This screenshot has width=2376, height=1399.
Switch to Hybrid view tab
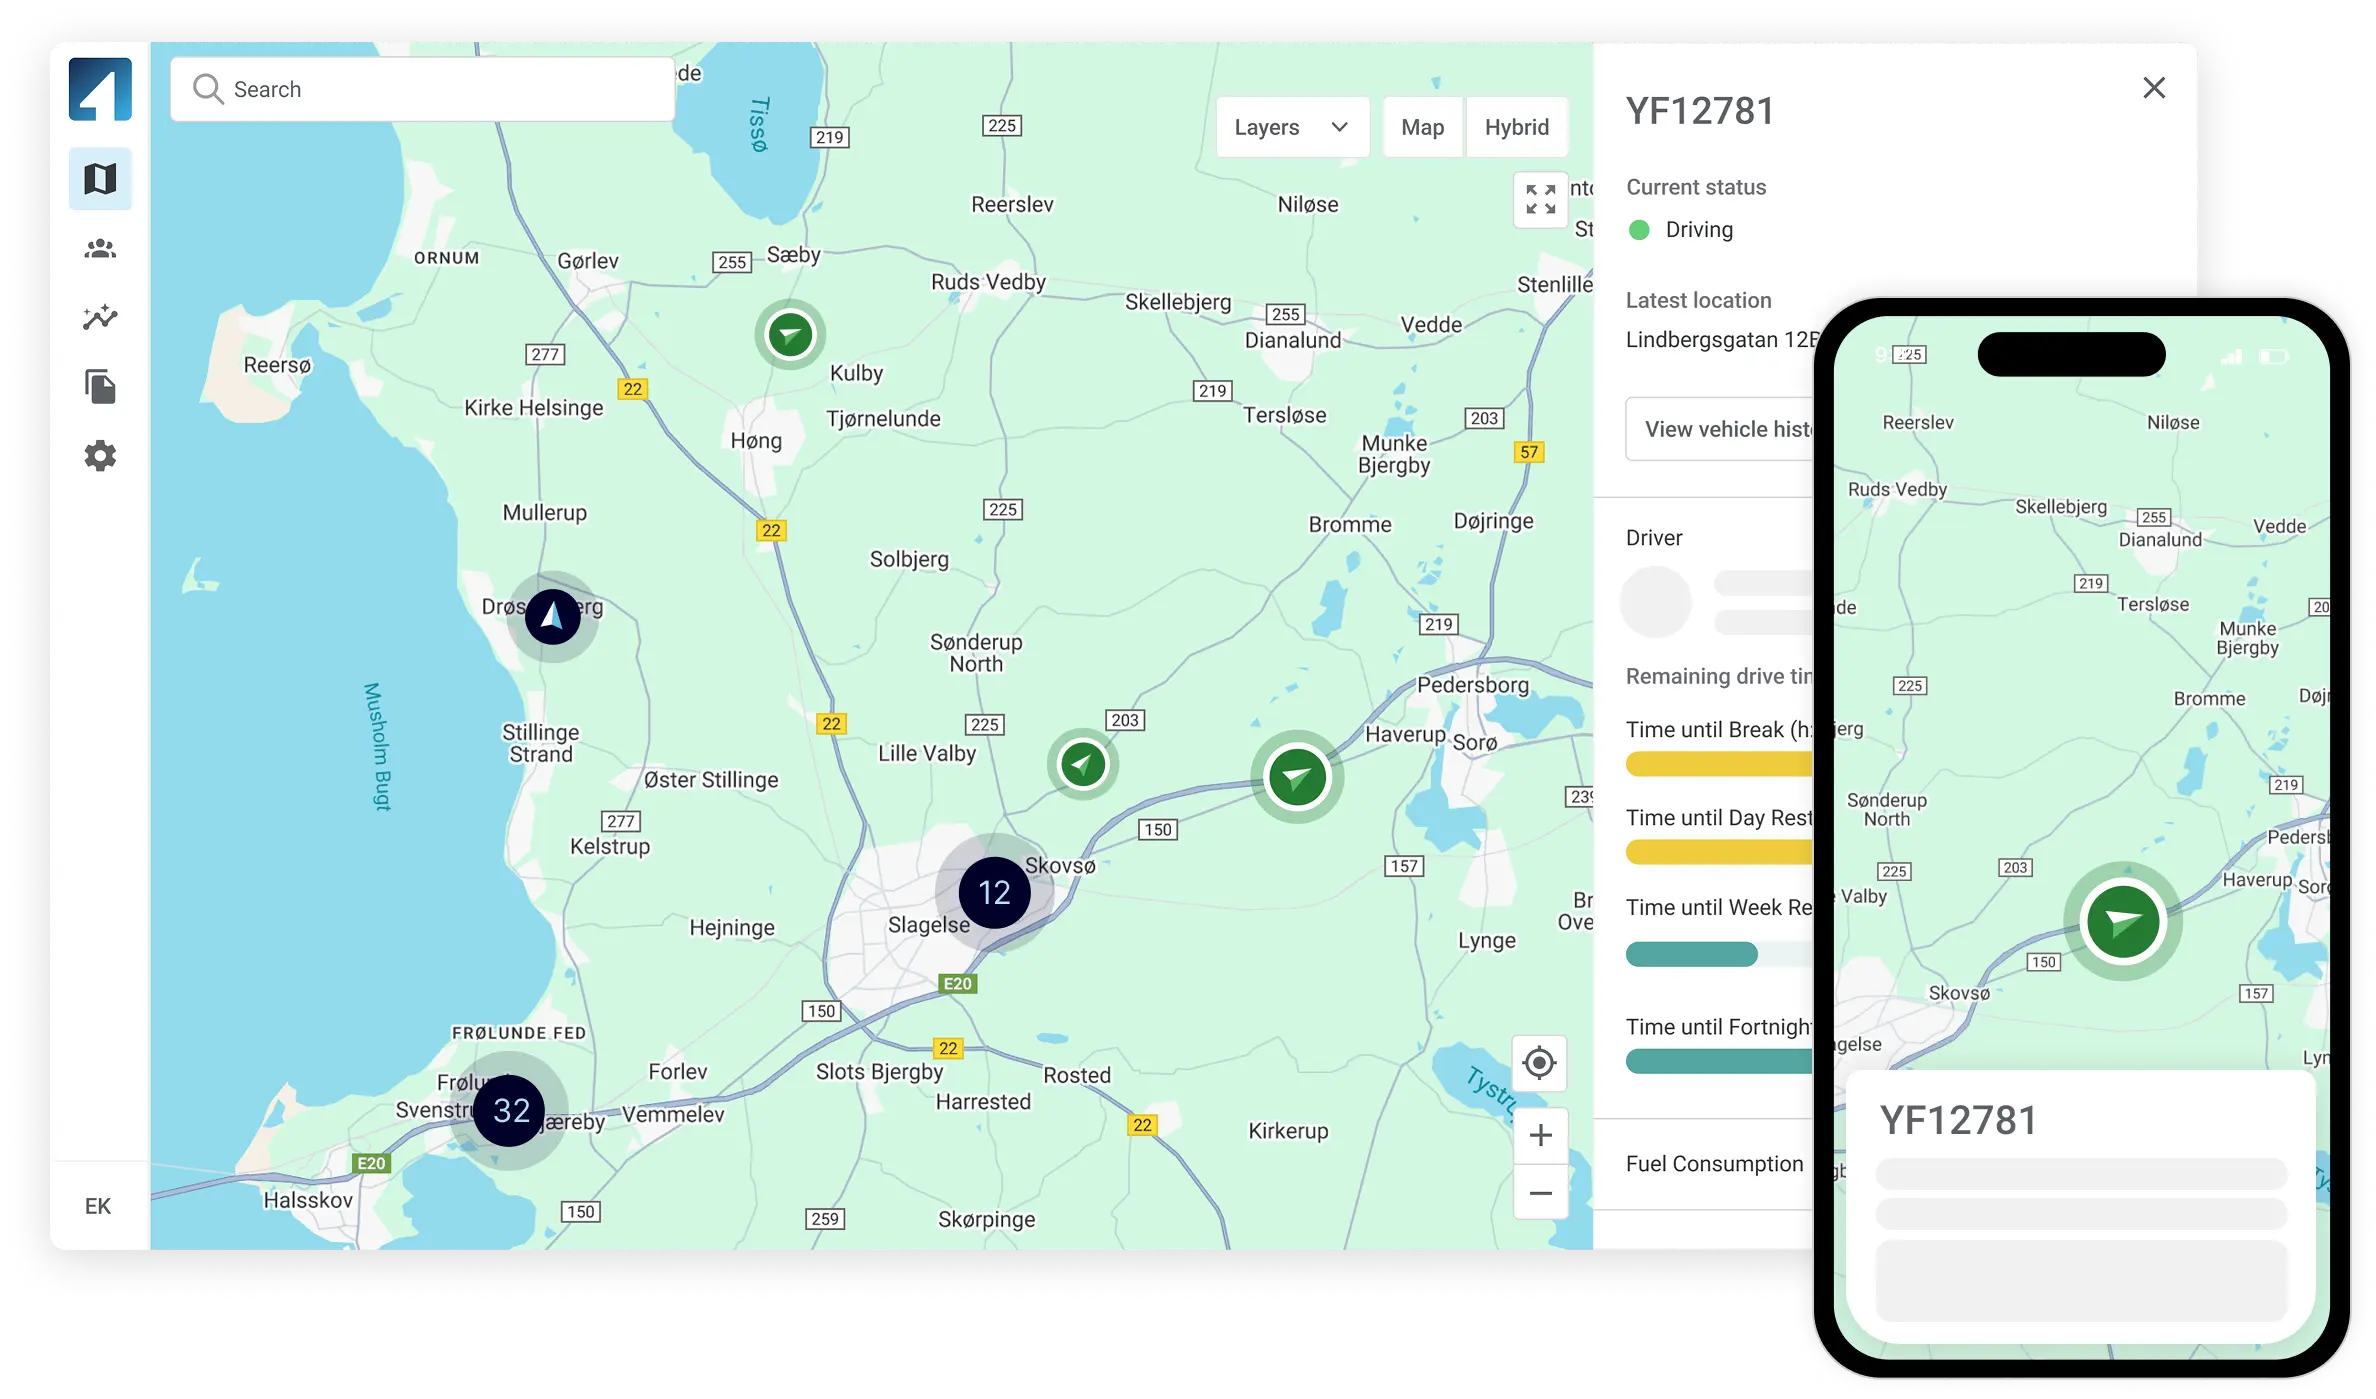(1517, 127)
